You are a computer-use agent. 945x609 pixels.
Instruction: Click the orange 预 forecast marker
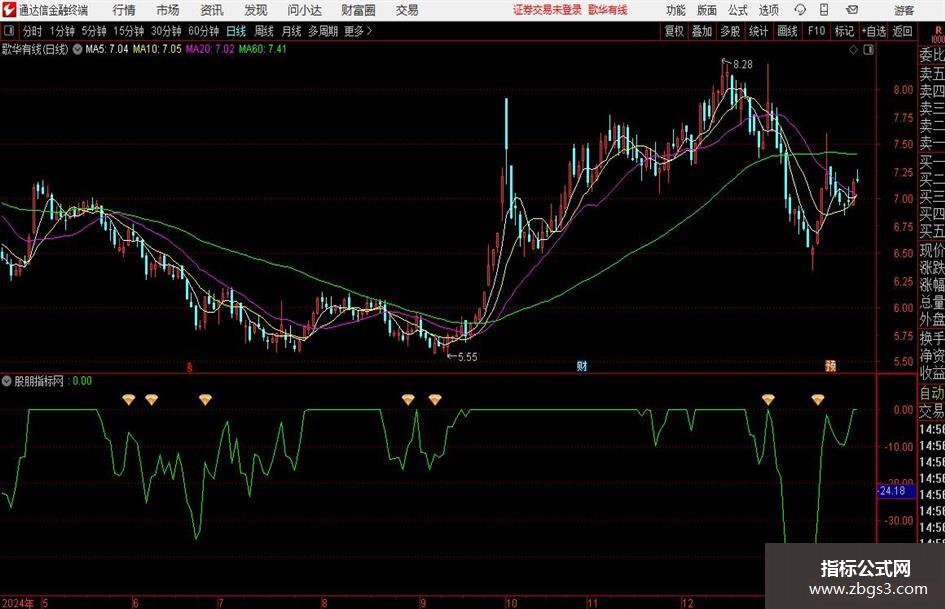pos(830,366)
